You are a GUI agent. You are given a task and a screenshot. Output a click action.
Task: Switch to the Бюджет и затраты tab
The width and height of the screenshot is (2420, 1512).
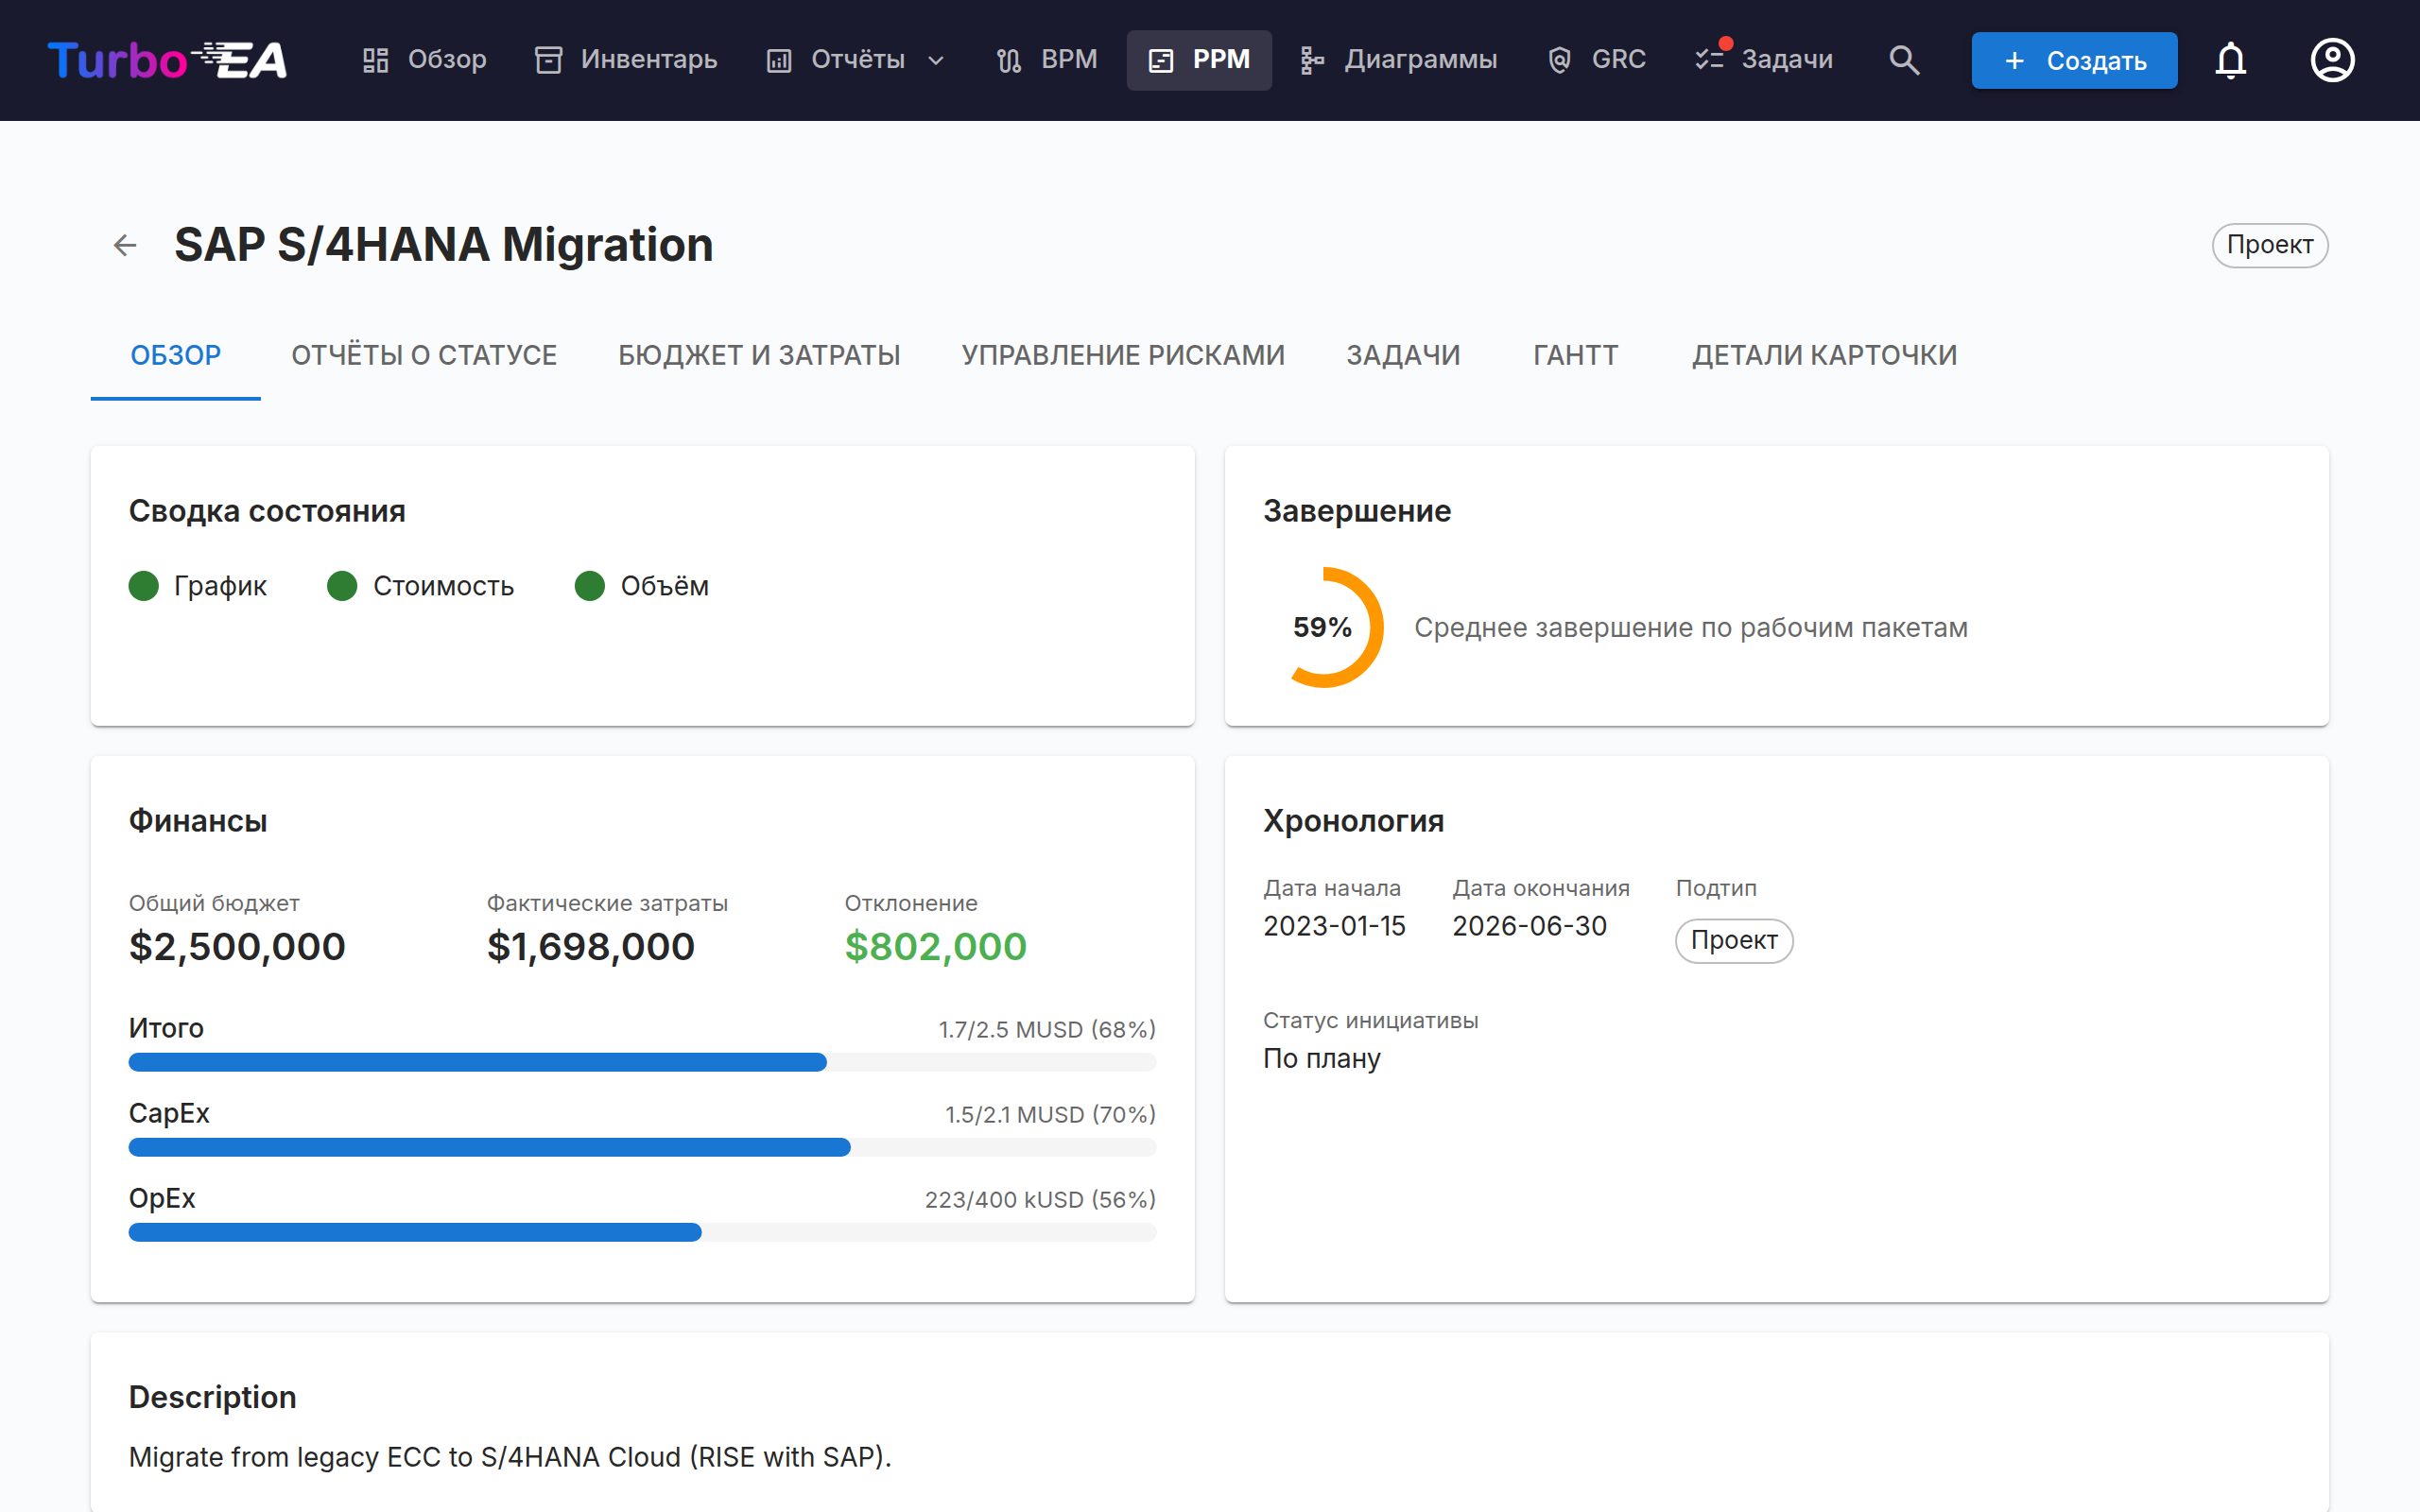(x=759, y=355)
